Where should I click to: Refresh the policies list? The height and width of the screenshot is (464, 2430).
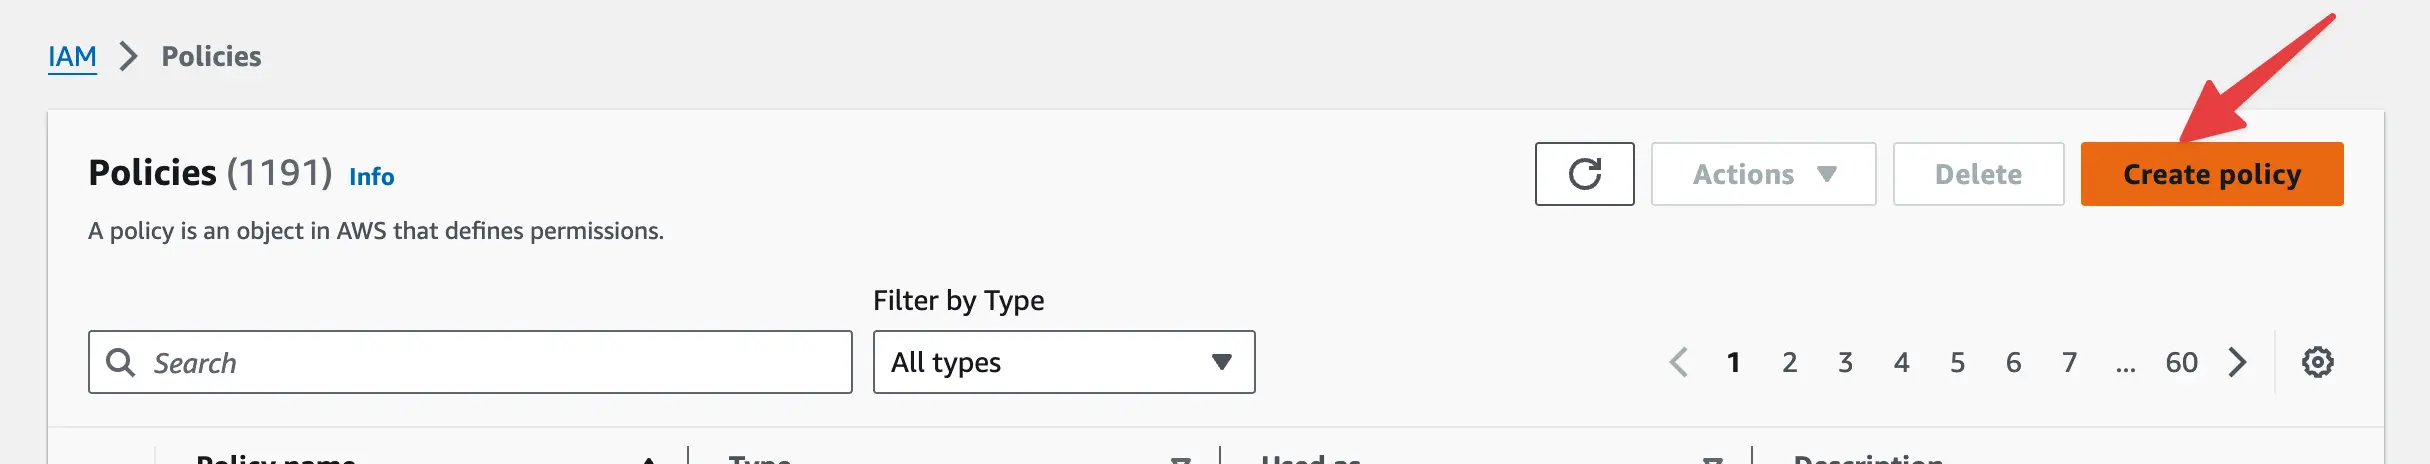coord(1584,174)
